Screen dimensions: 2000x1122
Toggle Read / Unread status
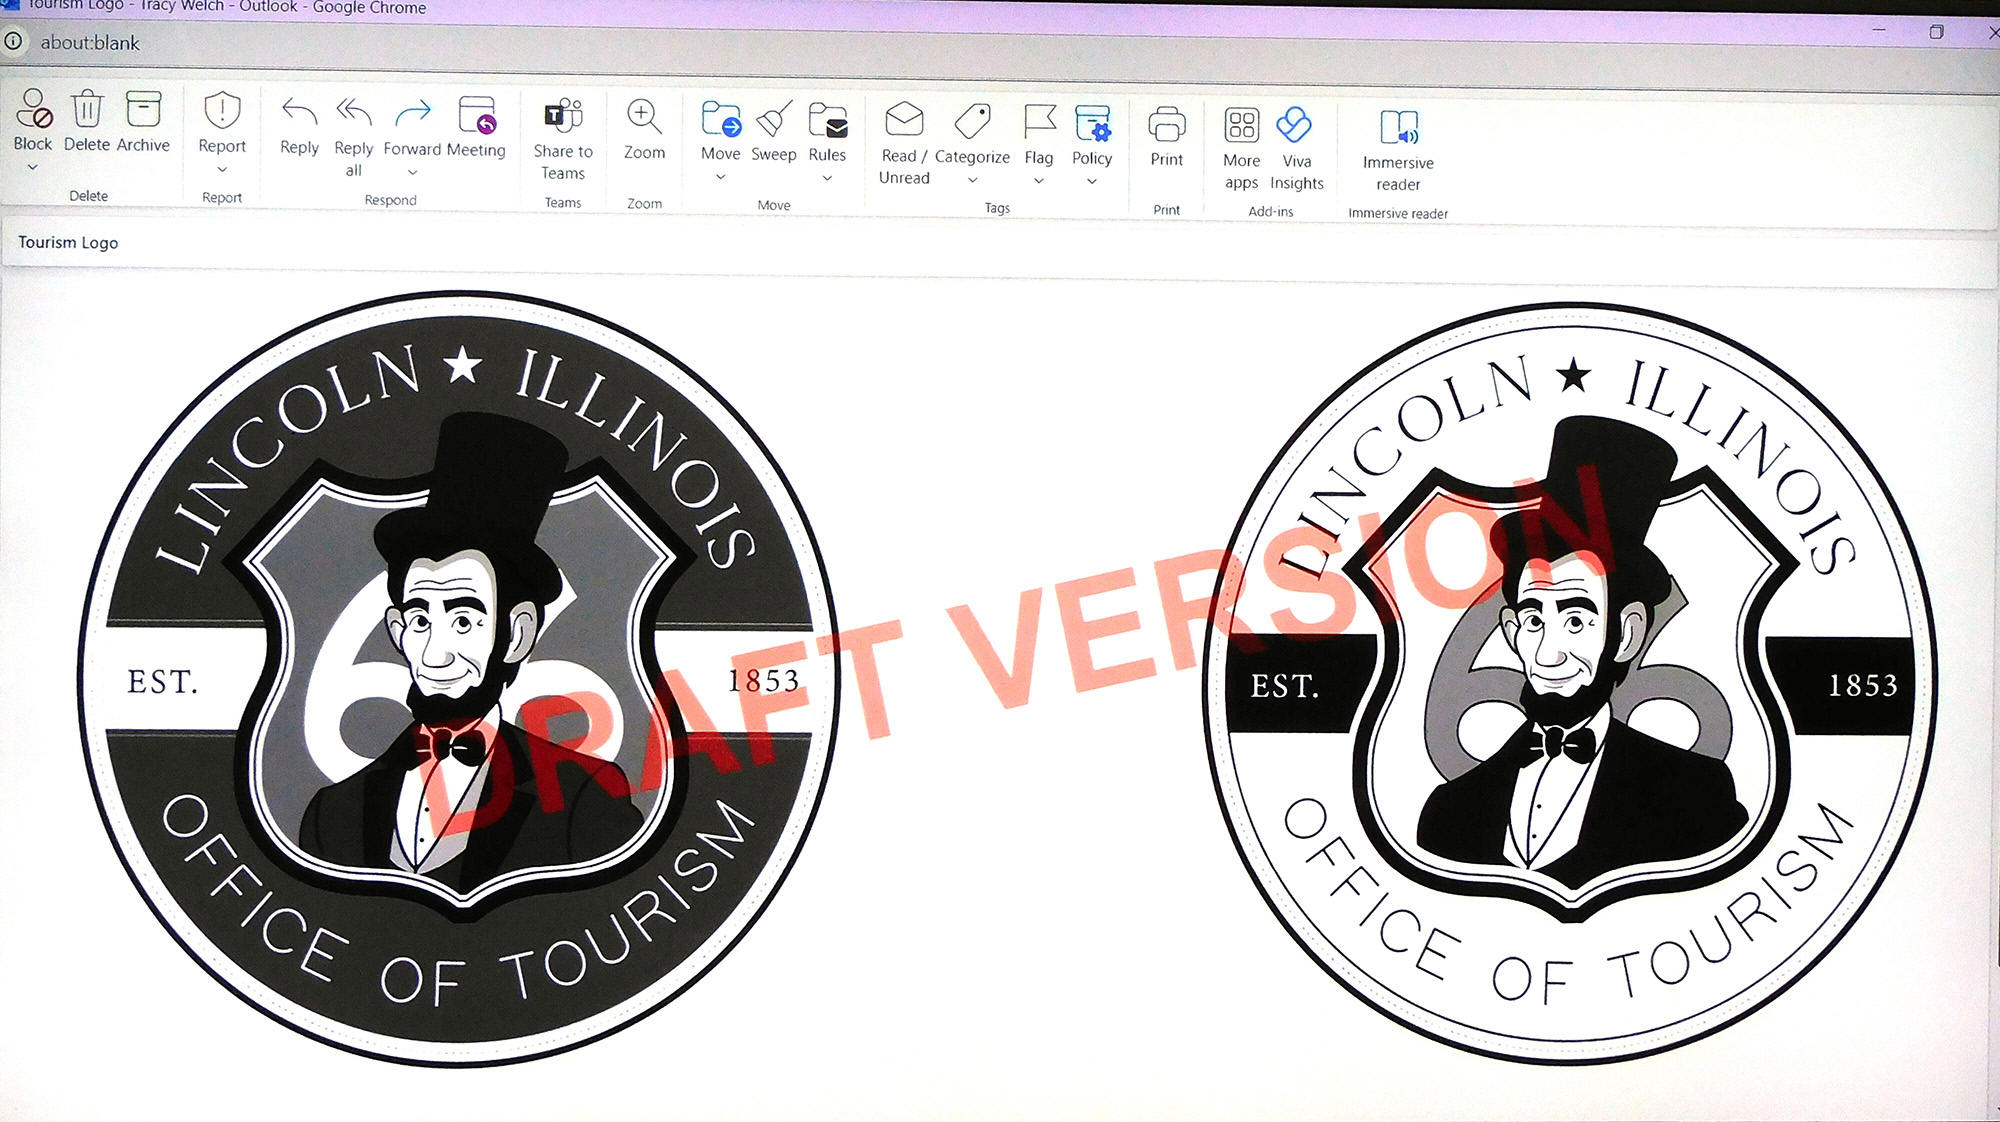[904, 122]
